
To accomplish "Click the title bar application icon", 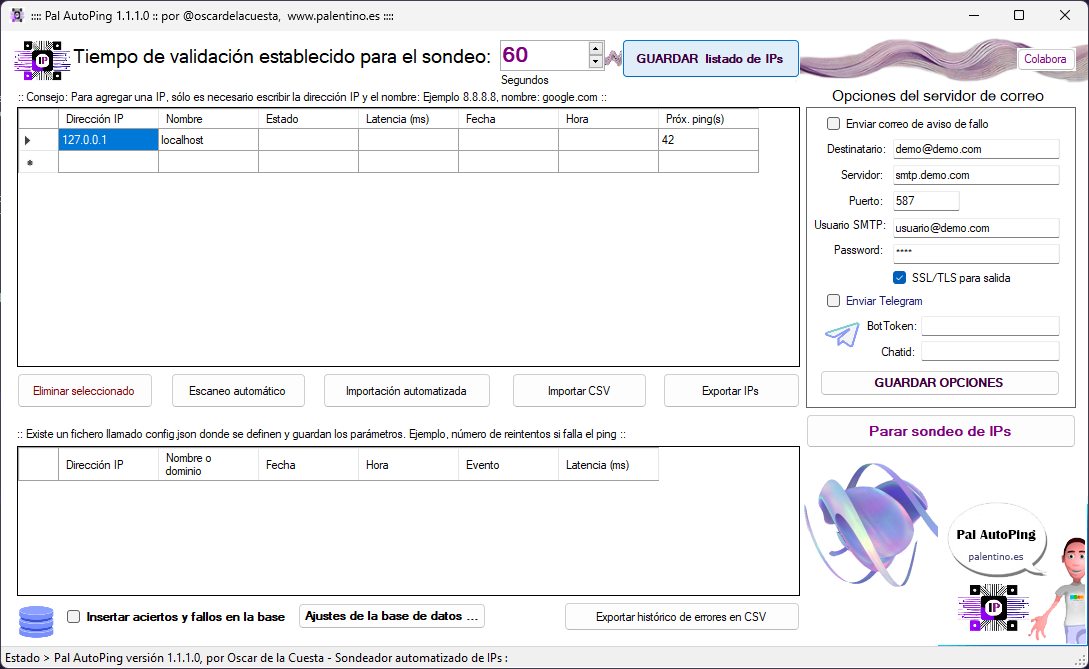I will pyautogui.click(x=16, y=15).
